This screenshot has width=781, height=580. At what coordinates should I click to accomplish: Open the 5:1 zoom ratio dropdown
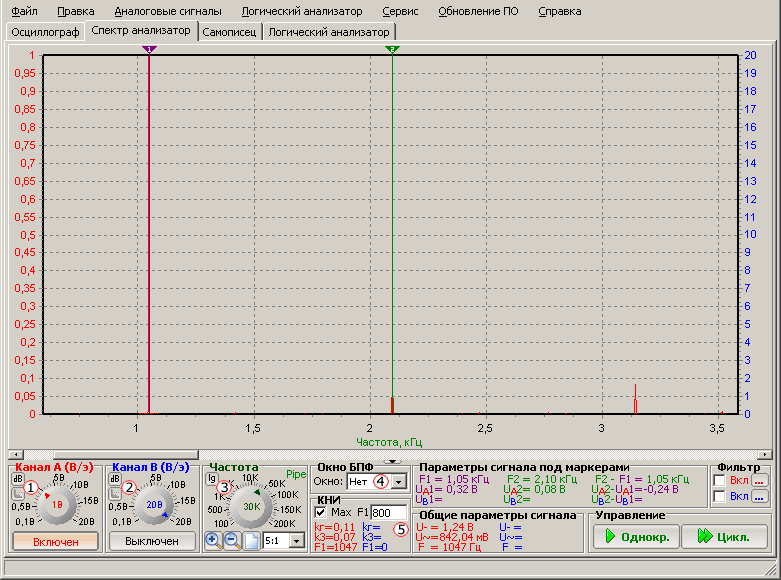point(297,540)
